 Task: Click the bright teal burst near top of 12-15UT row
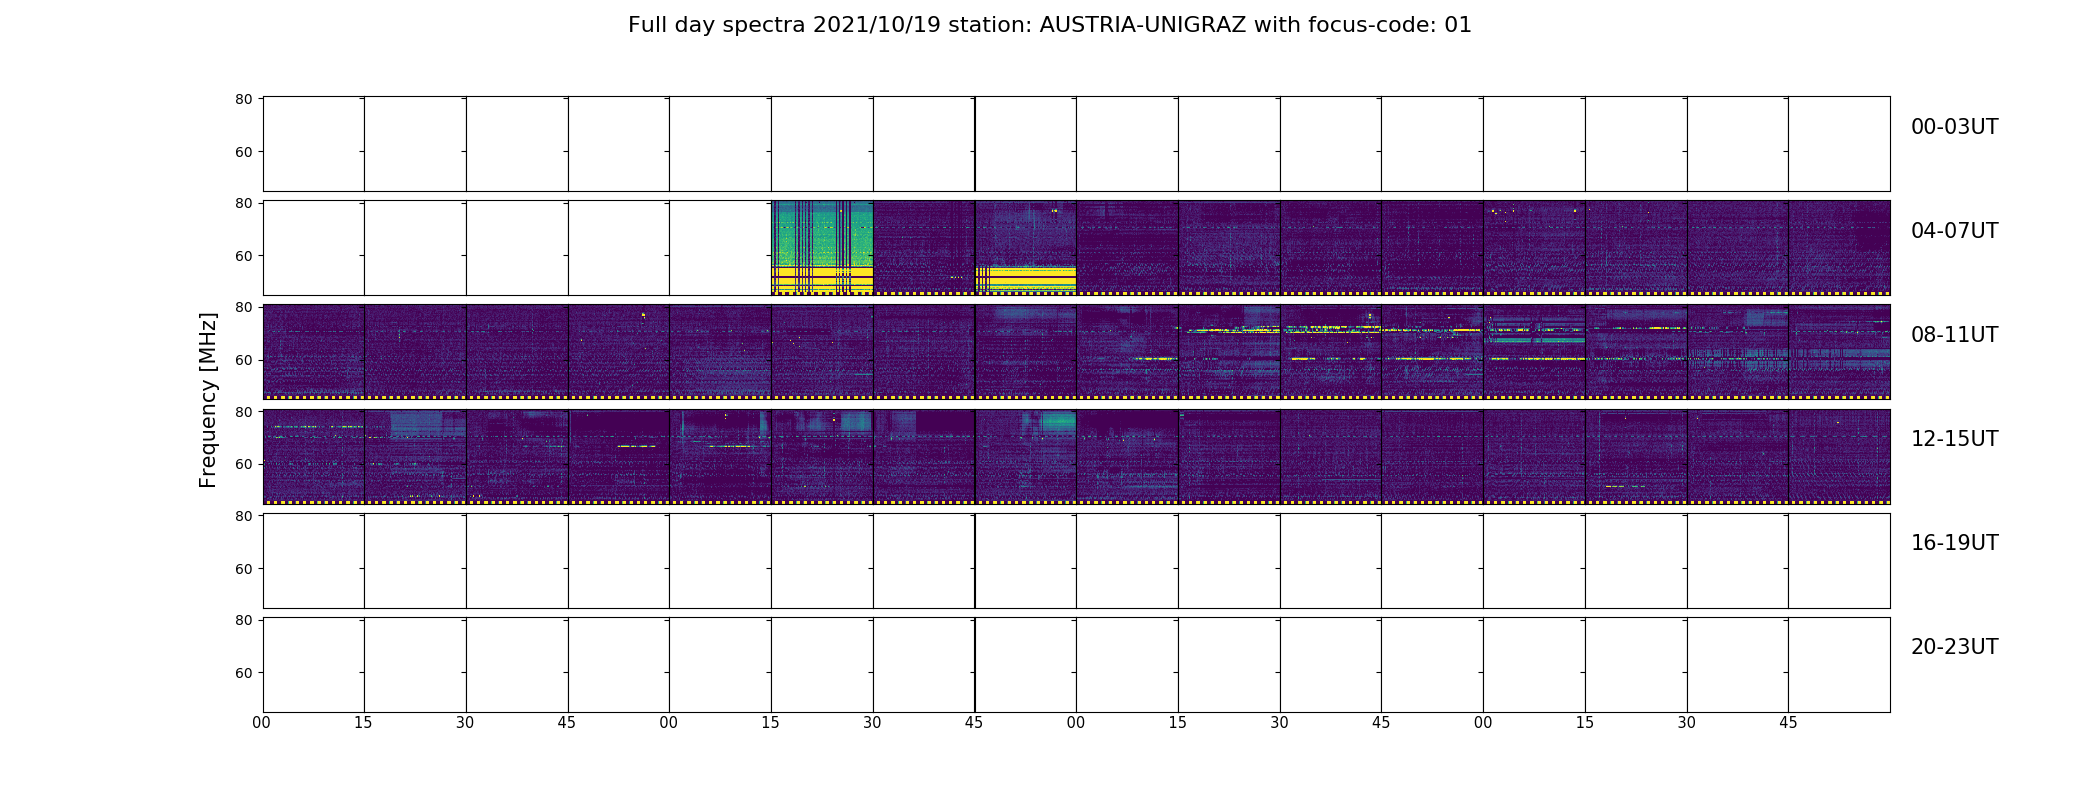[1058, 421]
